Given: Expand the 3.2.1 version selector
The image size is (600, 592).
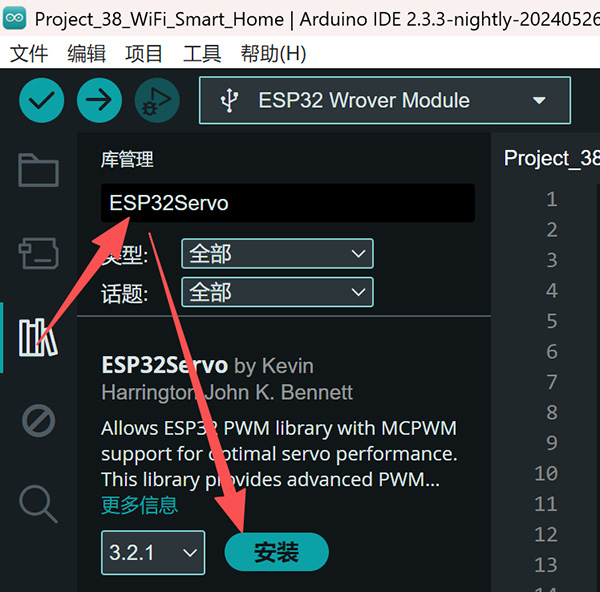Looking at the screenshot, I should (153, 553).
